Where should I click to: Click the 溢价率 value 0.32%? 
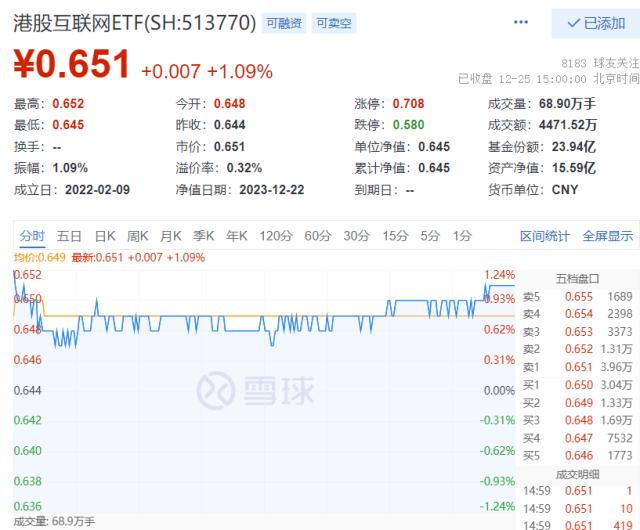pos(244,168)
